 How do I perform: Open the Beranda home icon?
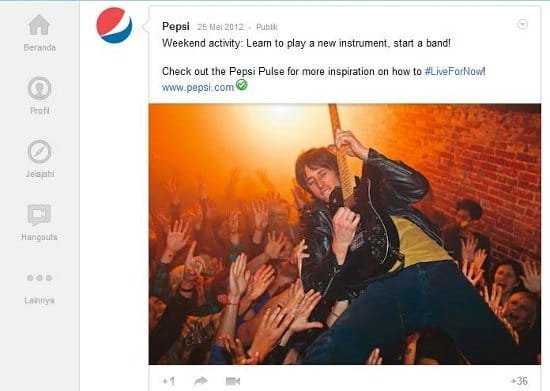click(x=39, y=25)
